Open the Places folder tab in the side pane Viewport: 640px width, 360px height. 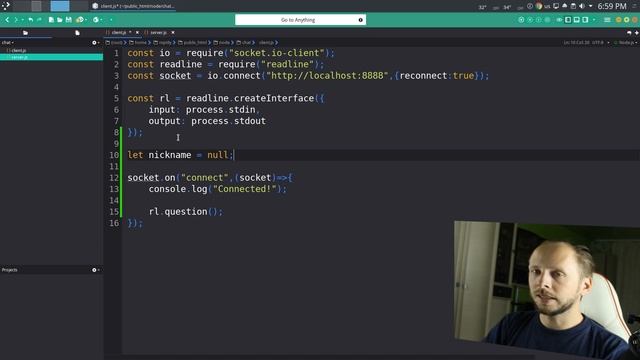click(x=25, y=33)
